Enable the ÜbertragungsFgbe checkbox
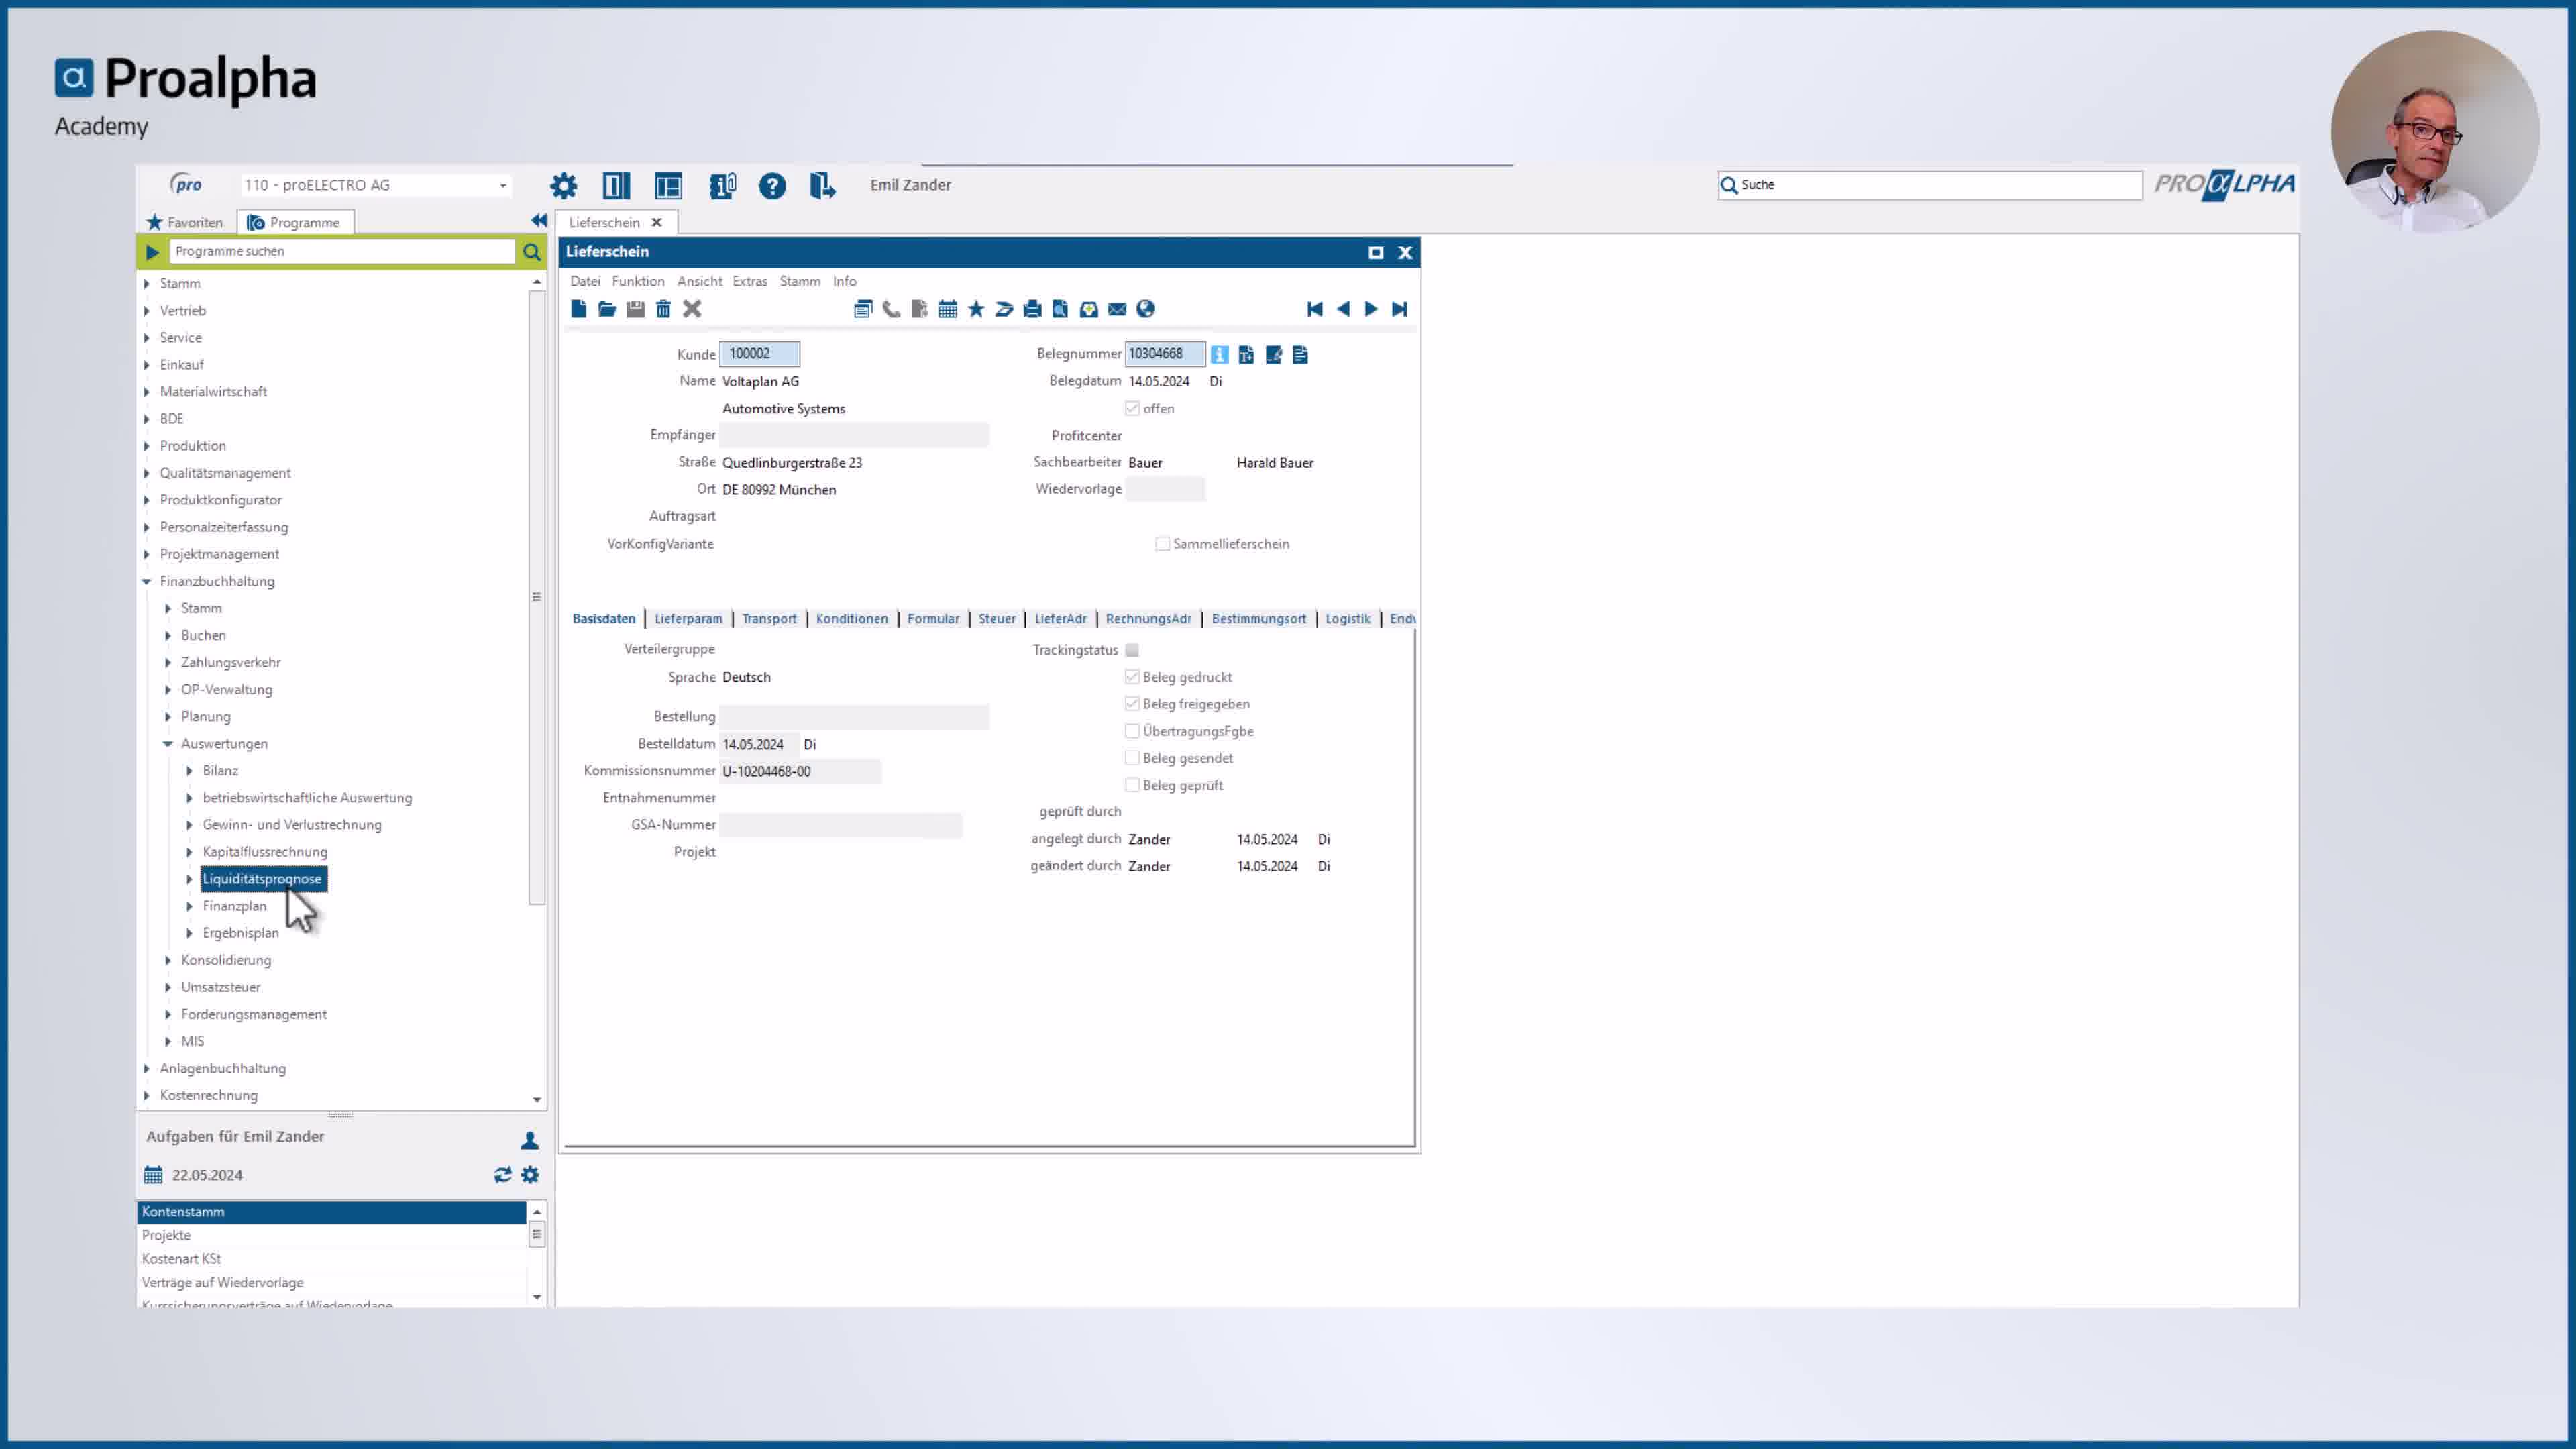The height and width of the screenshot is (1449, 2576). [1132, 731]
